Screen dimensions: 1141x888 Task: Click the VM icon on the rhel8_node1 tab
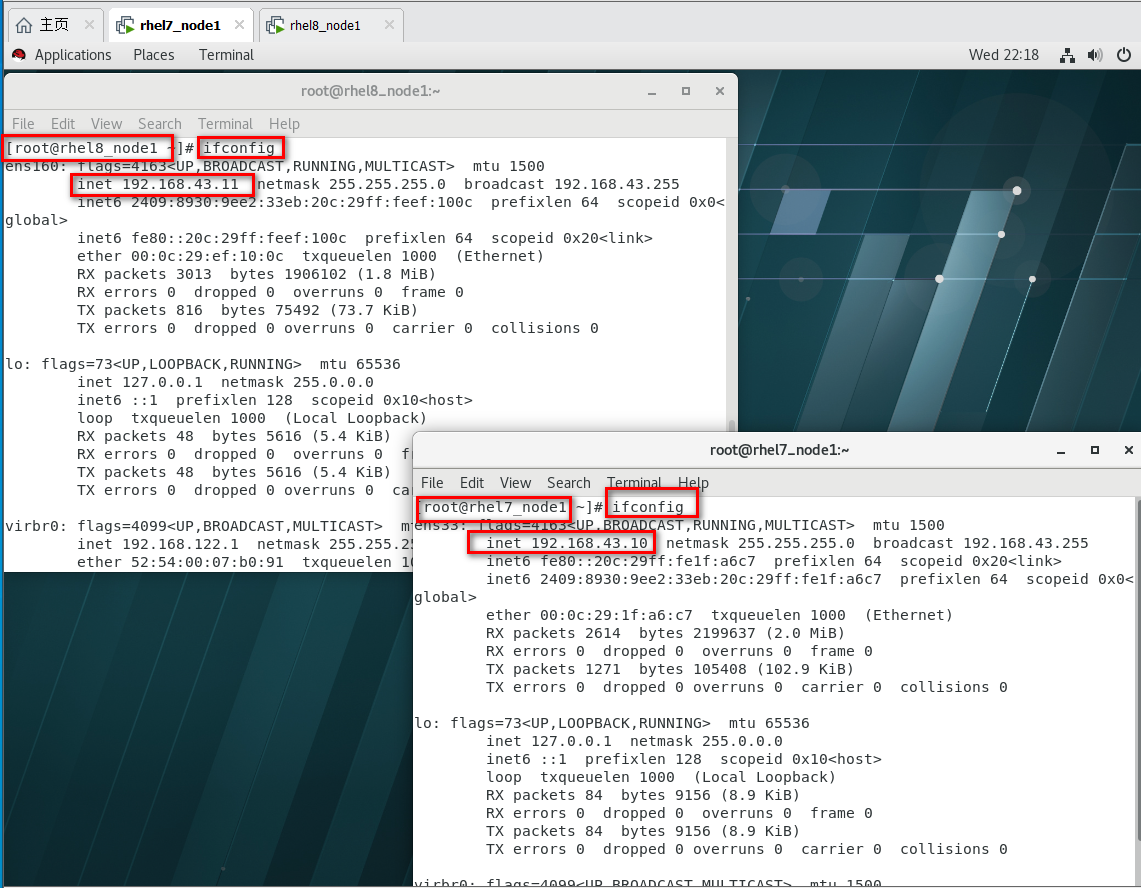click(275, 25)
